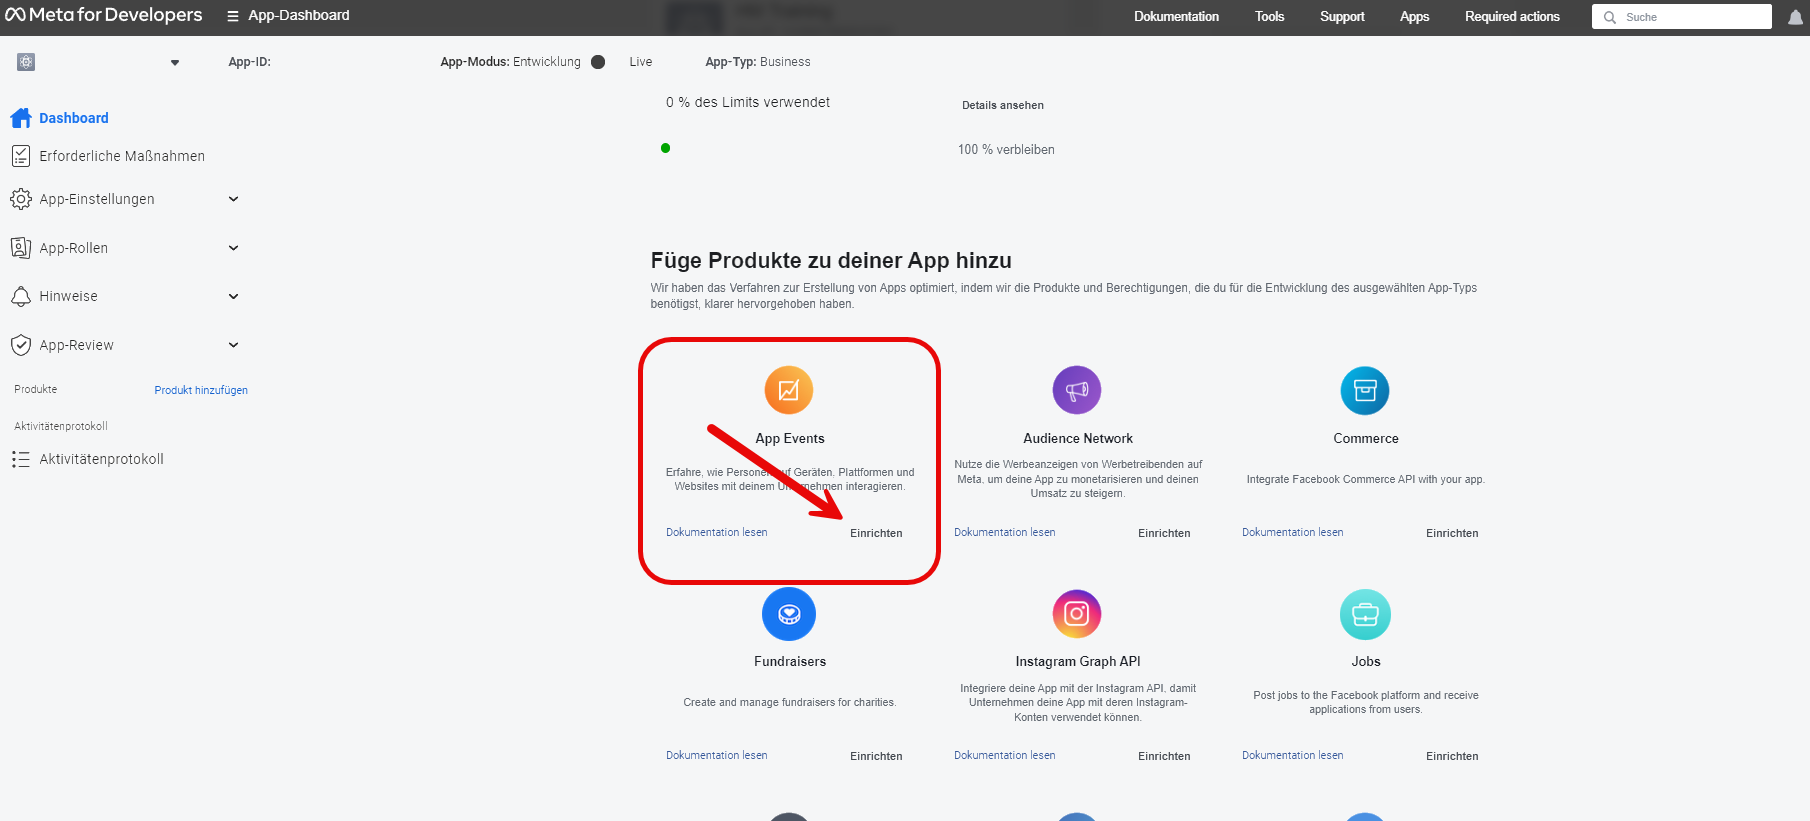Click the App-Dashboard title
Screen dimensions: 1810x821
[299, 15]
